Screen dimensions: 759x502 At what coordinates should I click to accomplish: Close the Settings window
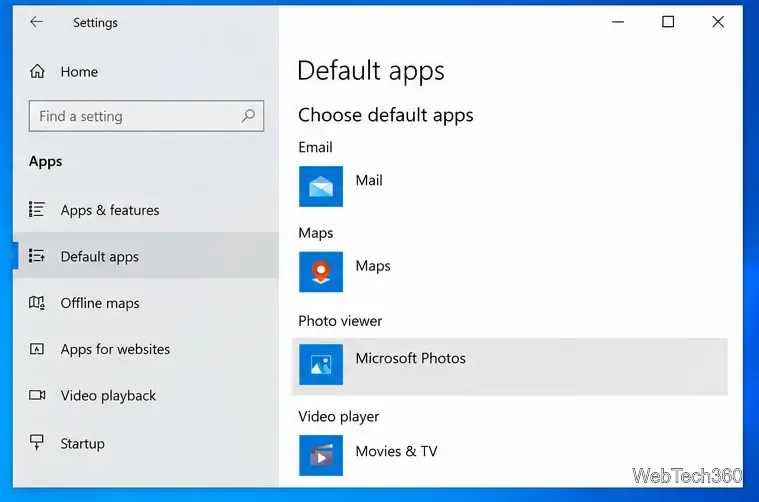[718, 22]
